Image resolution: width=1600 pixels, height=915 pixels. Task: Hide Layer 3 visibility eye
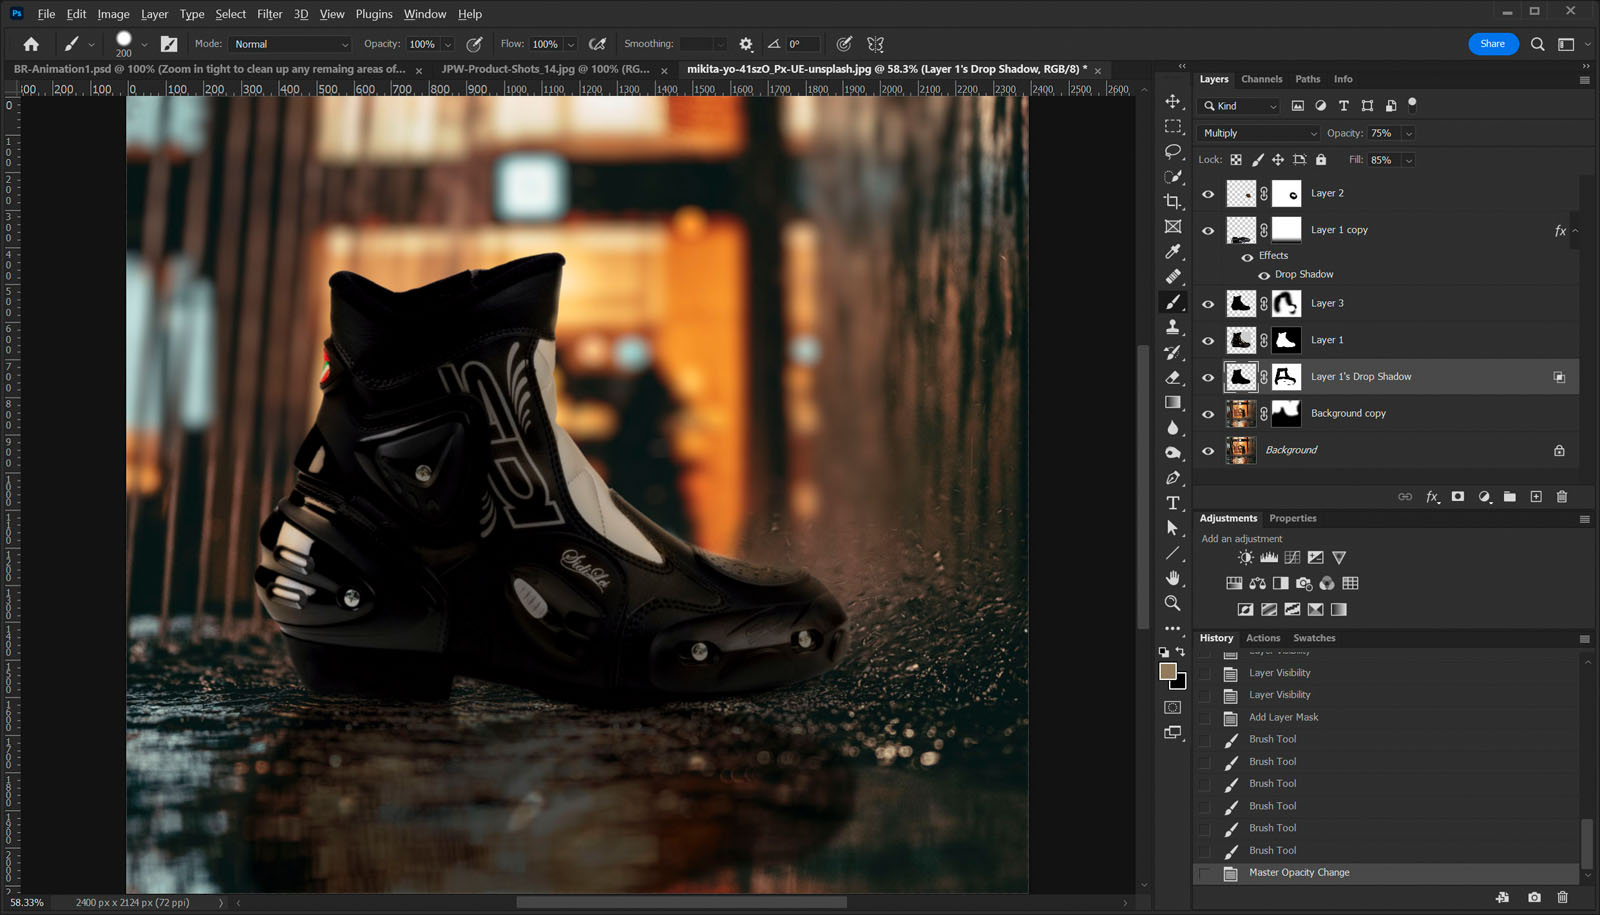tap(1208, 304)
